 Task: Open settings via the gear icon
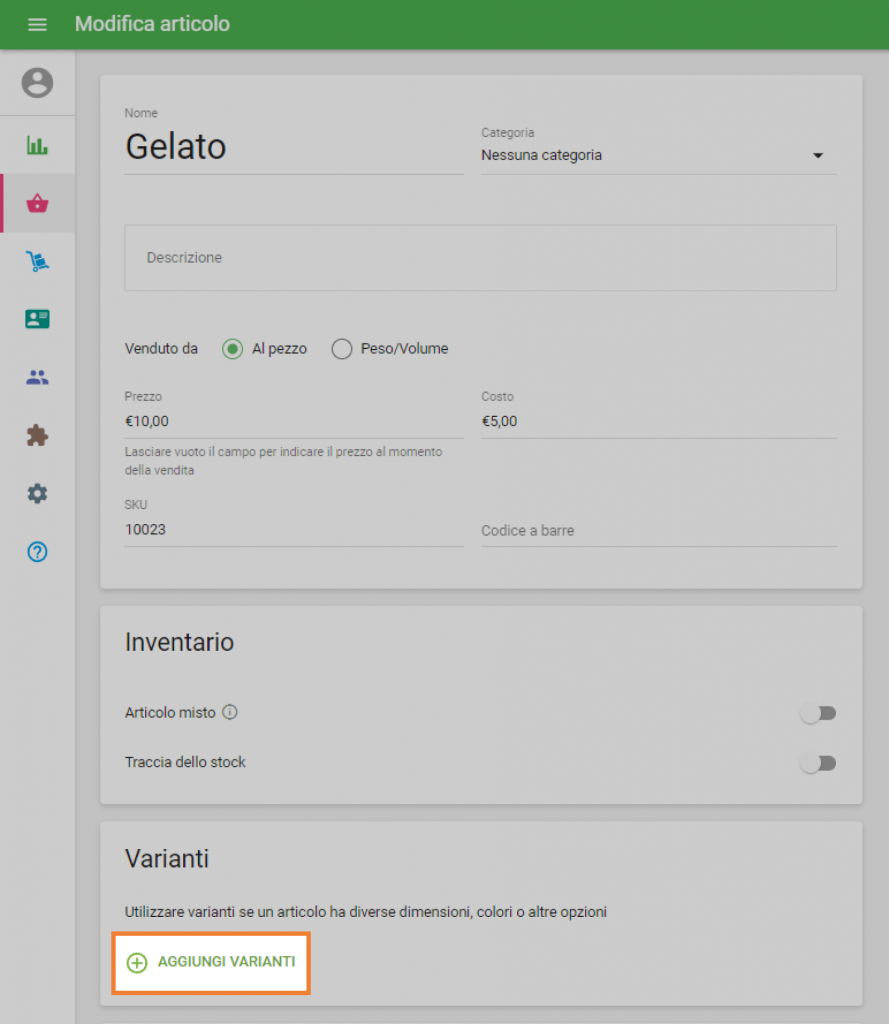(37, 493)
